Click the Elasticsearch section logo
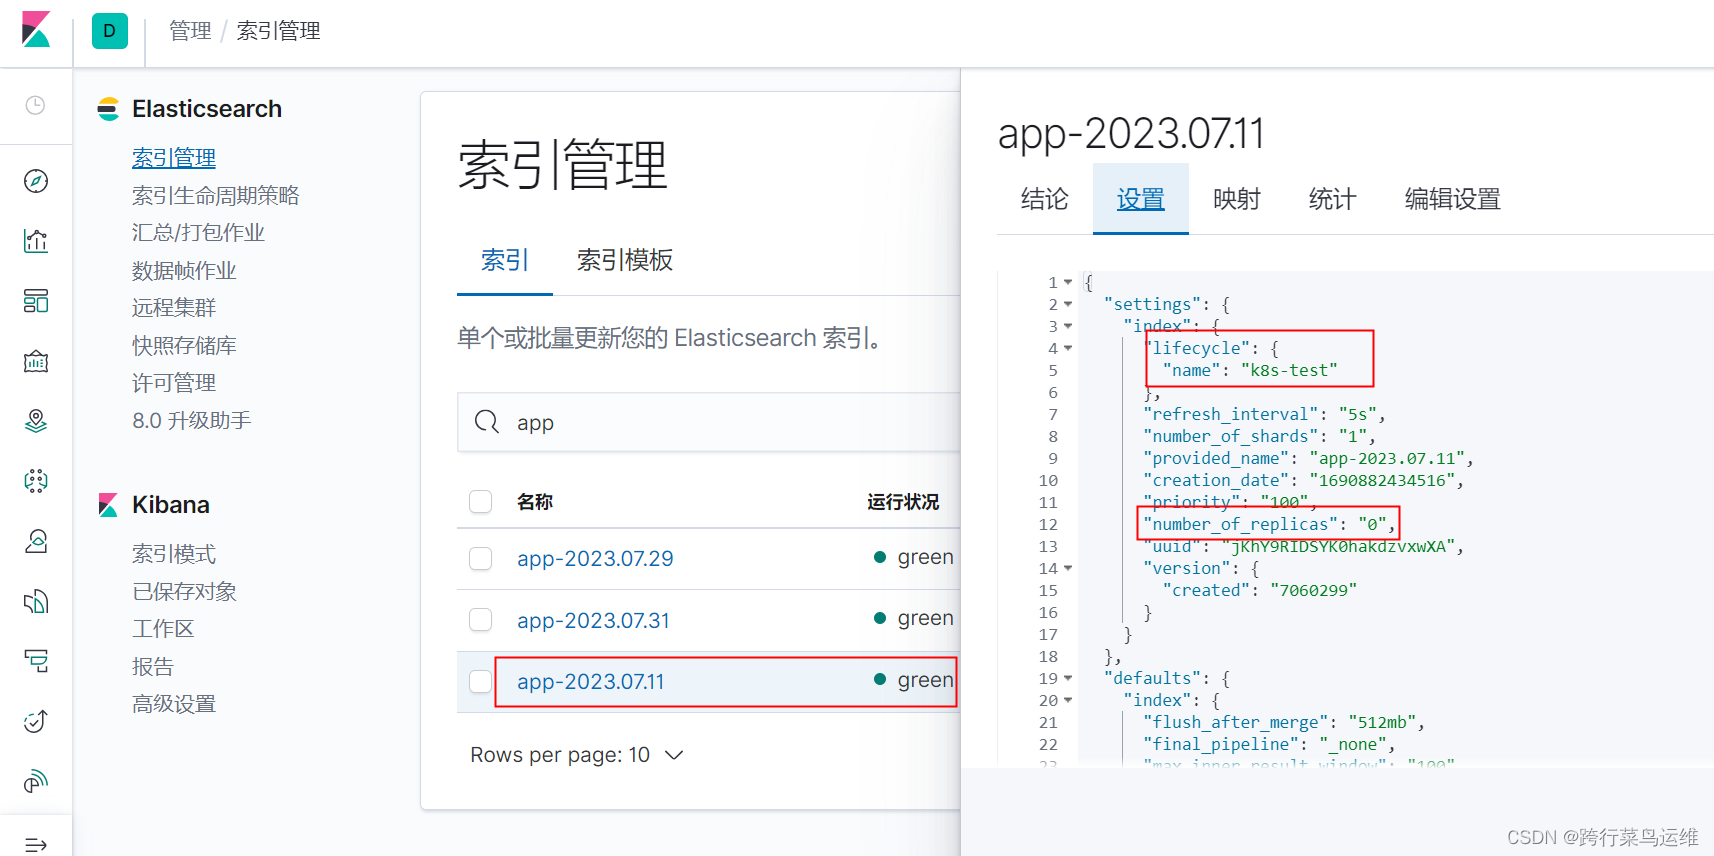1714x856 pixels. pyautogui.click(x=108, y=109)
